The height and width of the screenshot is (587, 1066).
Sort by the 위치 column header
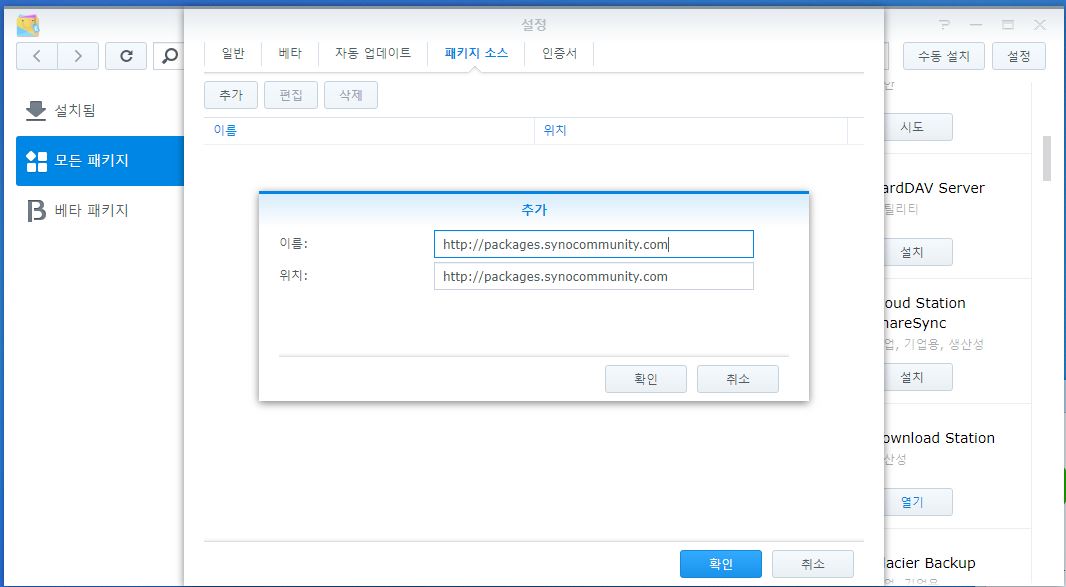(691, 131)
